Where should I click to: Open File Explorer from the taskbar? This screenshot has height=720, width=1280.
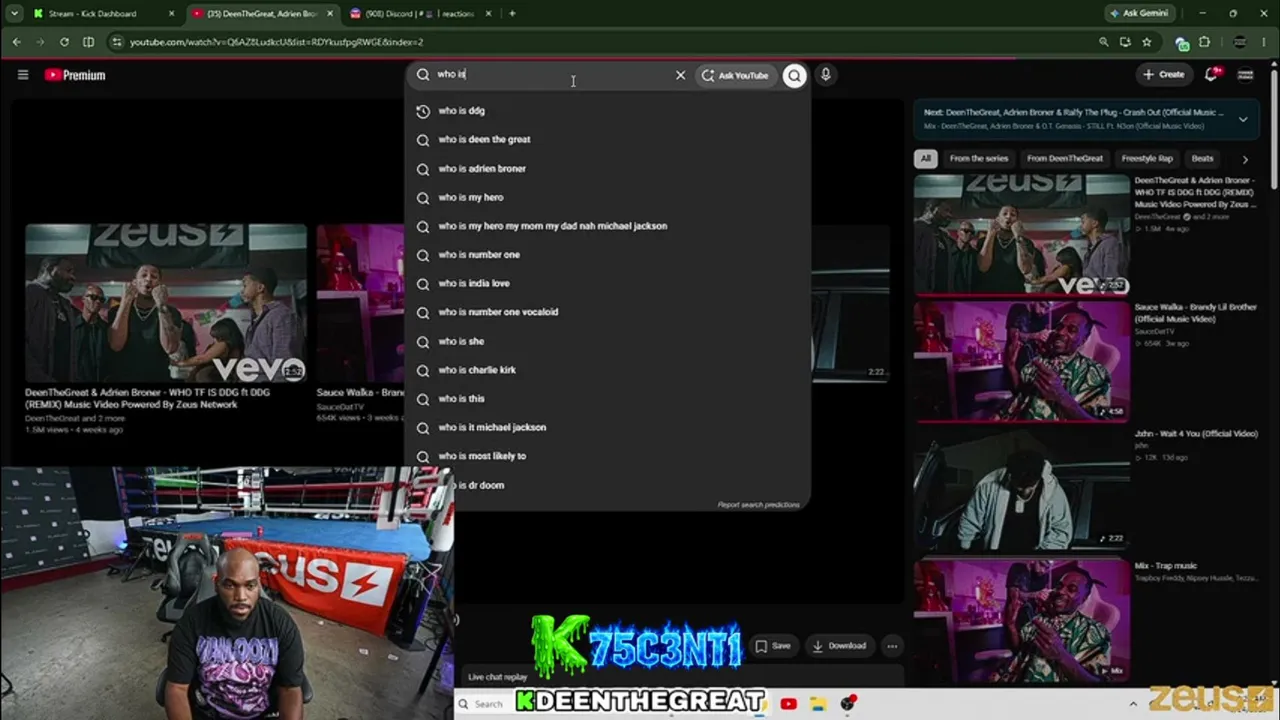[817, 704]
